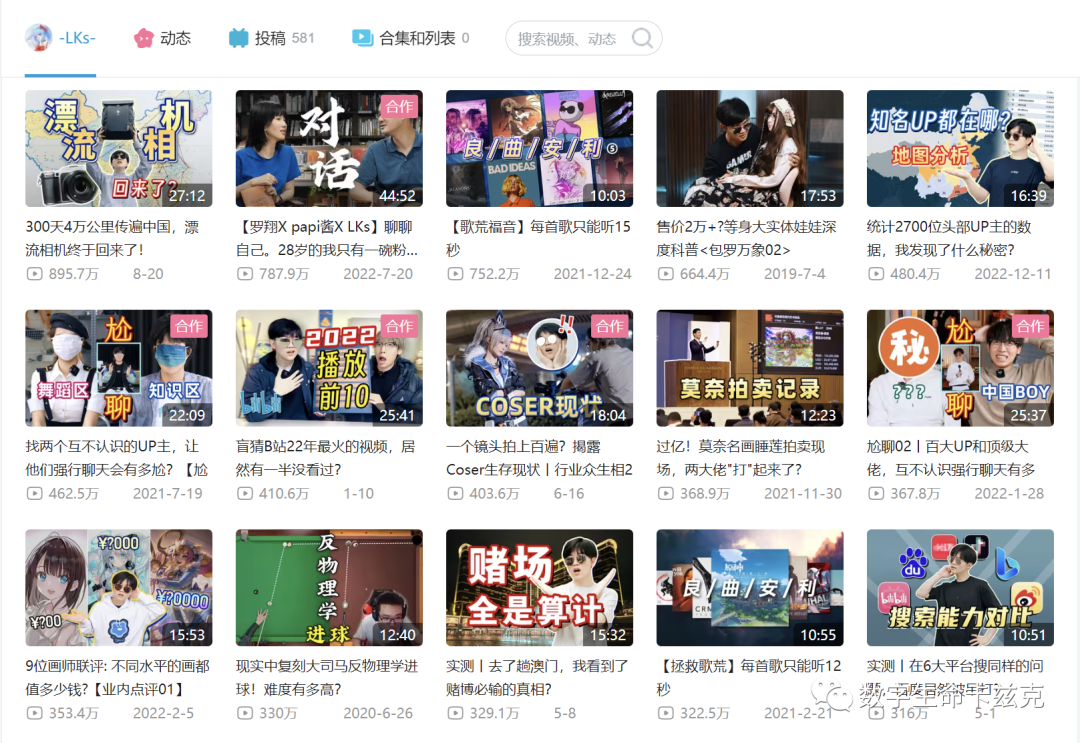Screen dimensions: 1080x743
Task: Click the pink 动态 flower icon
Action: tap(143, 38)
